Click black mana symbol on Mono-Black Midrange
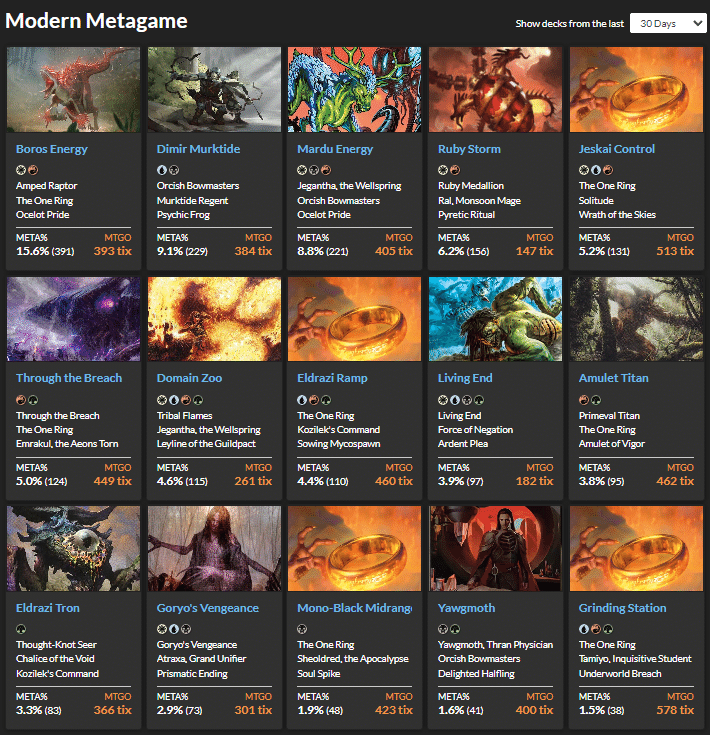 point(302,629)
